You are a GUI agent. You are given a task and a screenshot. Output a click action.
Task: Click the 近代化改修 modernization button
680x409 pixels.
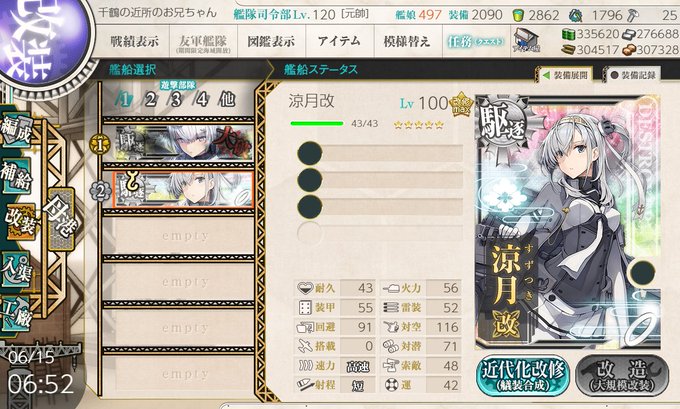pos(523,376)
